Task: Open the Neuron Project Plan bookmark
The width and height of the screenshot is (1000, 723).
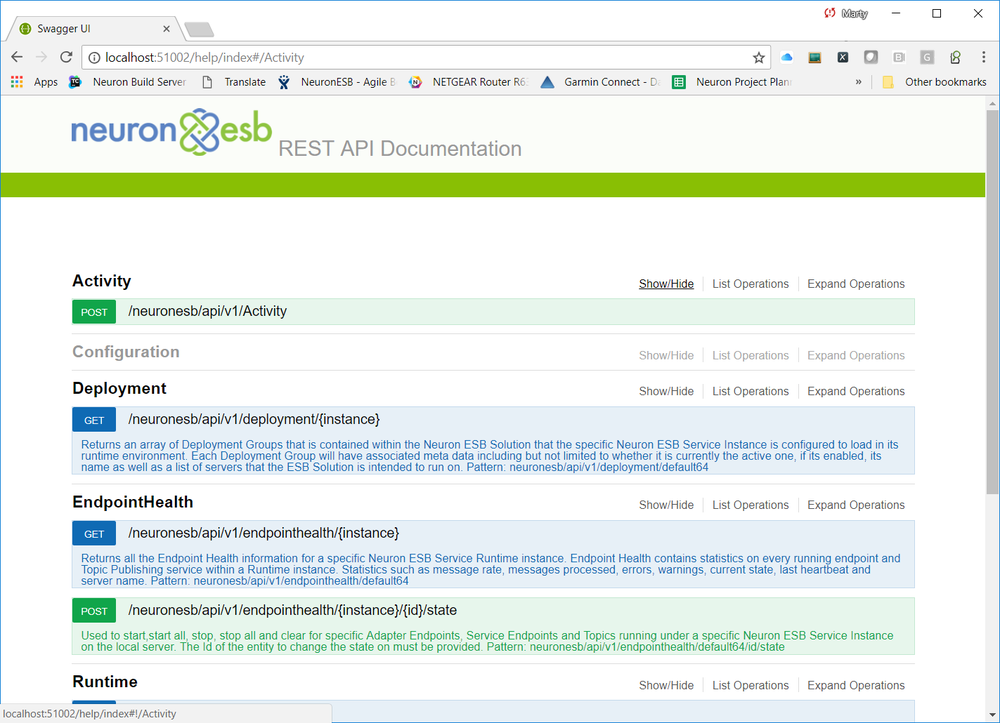Action: coord(732,82)
